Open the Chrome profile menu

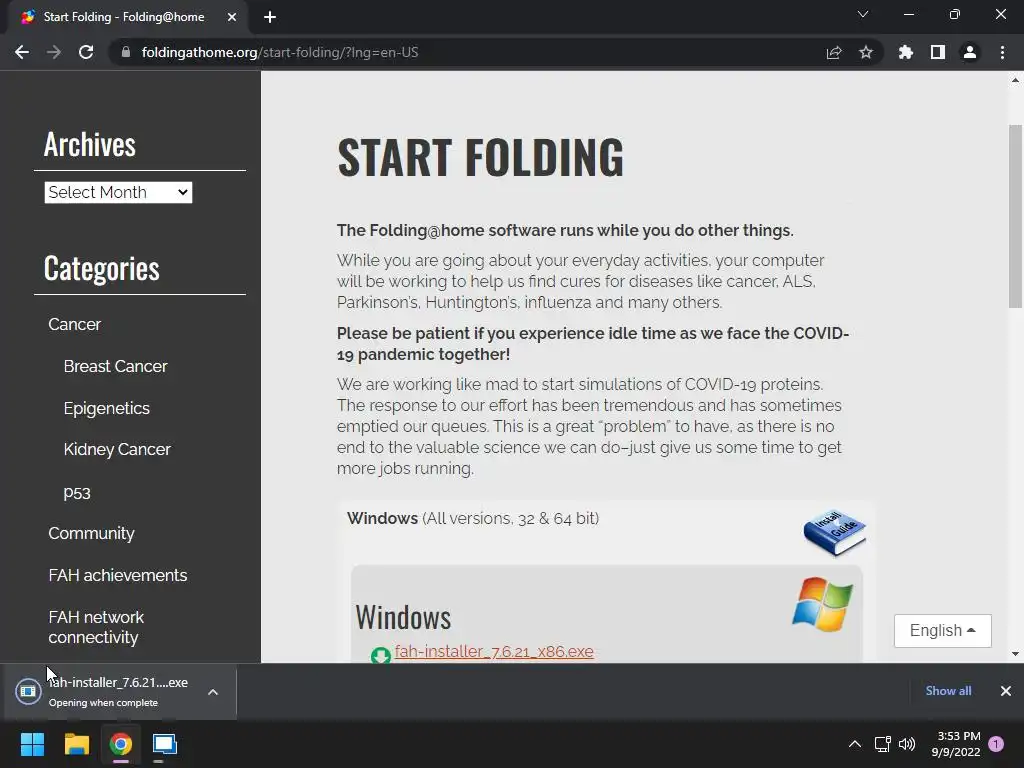(970, 52)
